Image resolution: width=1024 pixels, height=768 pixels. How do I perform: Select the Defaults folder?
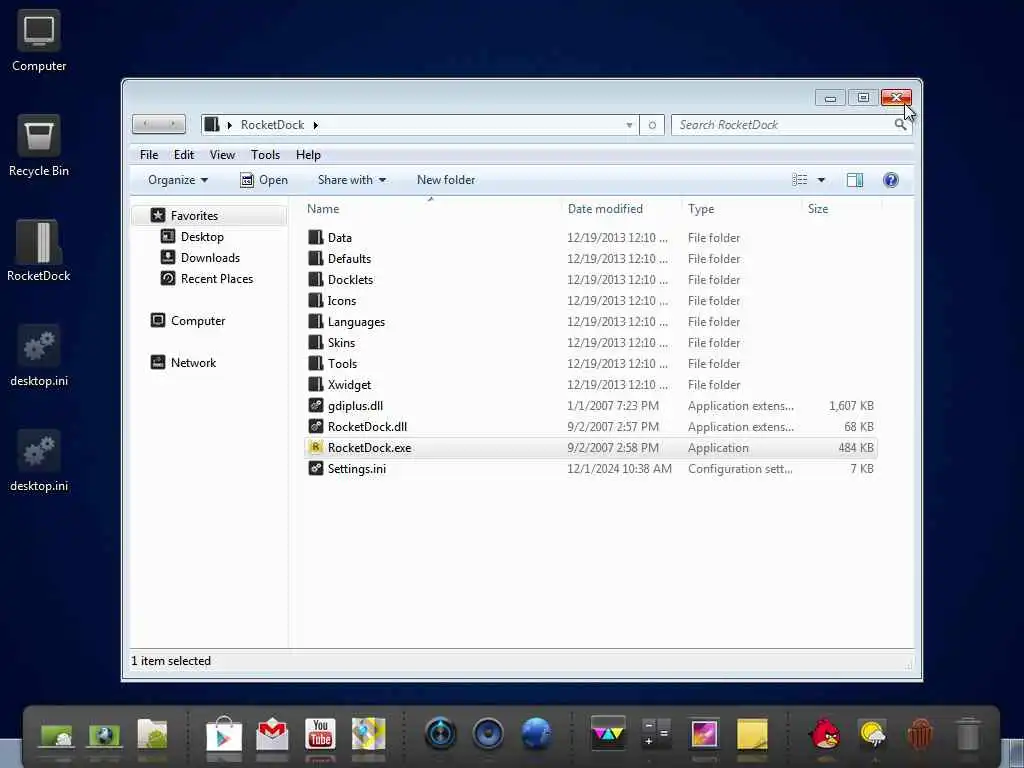(x=590, y=259)
